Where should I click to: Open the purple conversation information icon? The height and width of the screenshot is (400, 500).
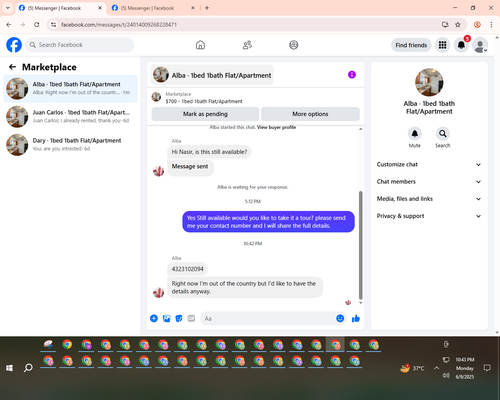[x=352, y=75]
